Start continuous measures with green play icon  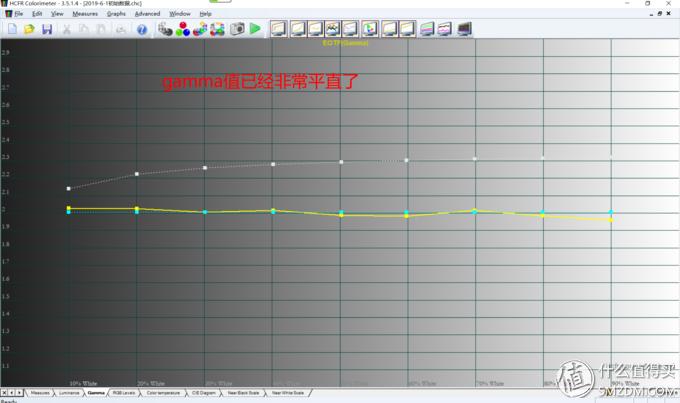pos(255,29)
